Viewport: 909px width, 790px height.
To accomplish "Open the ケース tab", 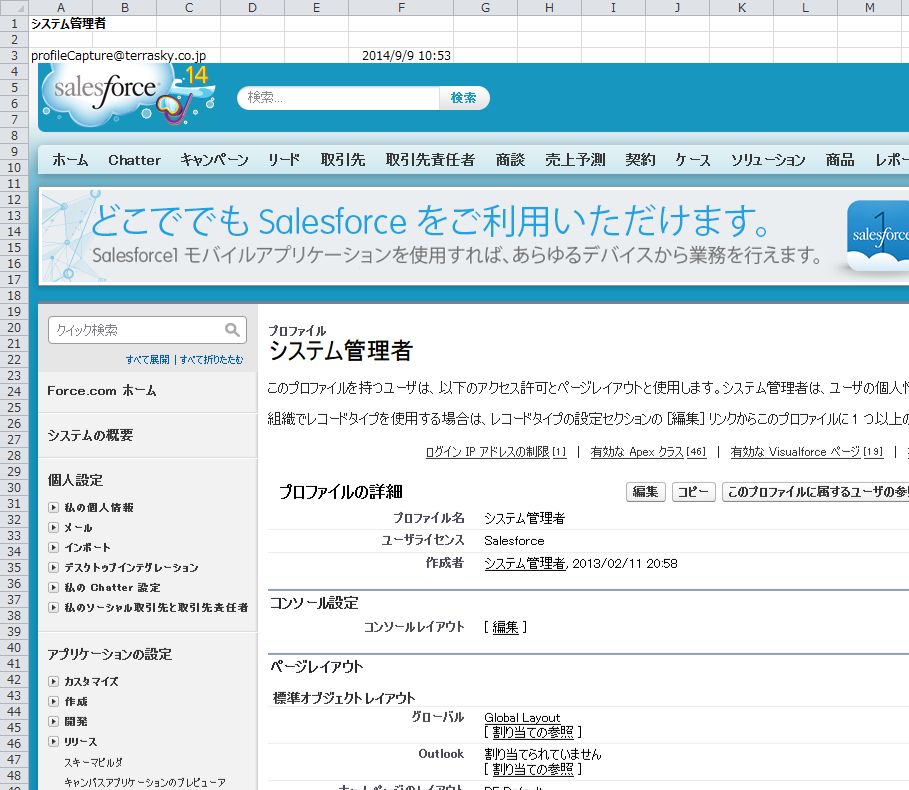I will 693,160.
